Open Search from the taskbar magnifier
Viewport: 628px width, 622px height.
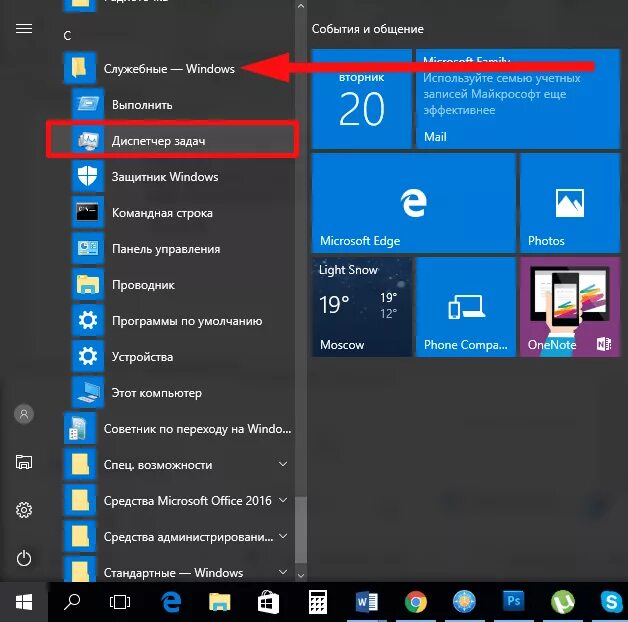[72, 602]
